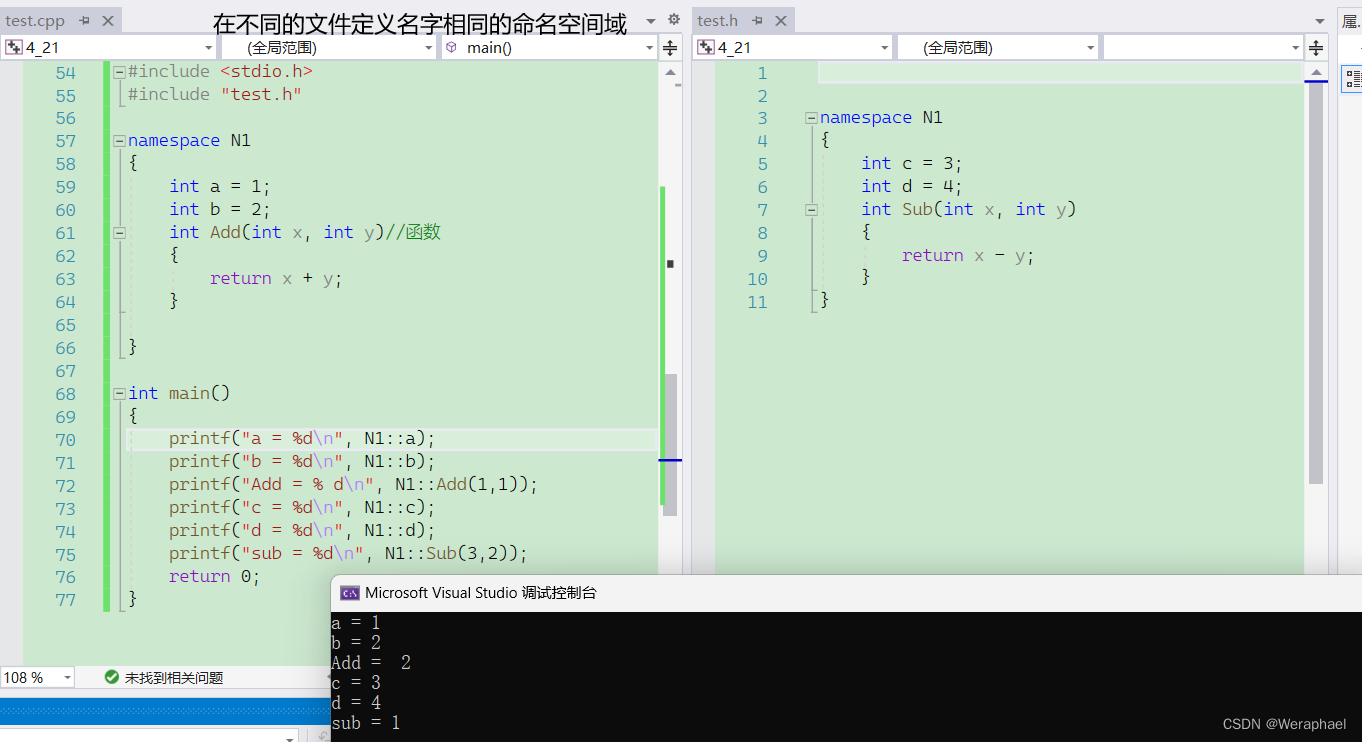This screenshot has width=1362, height=742.
Task: Click the 'return x + y;' line
Action: pos(276,279)
